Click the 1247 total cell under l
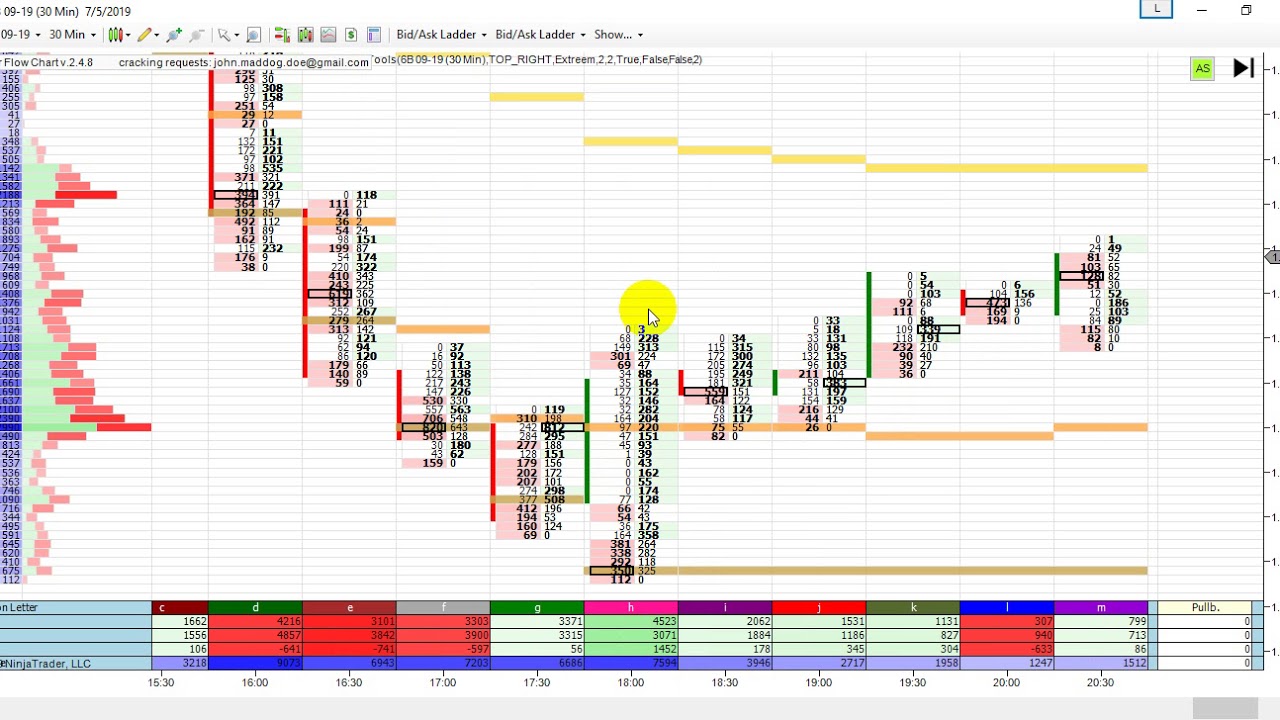Image resolution: width=1280 pixels, height=720 pixels. tap(1007, 663)
